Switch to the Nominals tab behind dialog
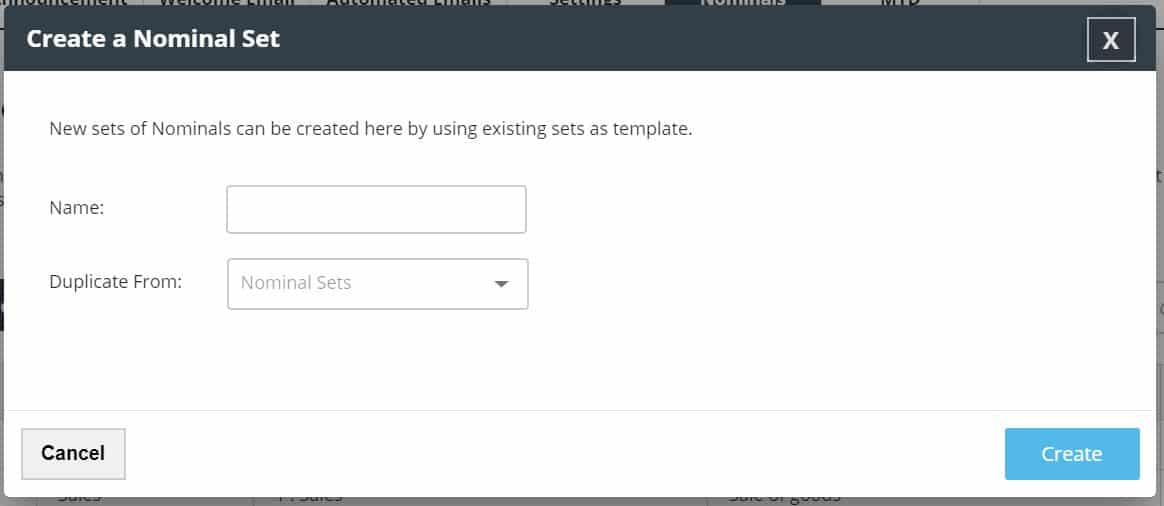The height and width of the screenshot is (506, 1164). click(x=742, y=3)
